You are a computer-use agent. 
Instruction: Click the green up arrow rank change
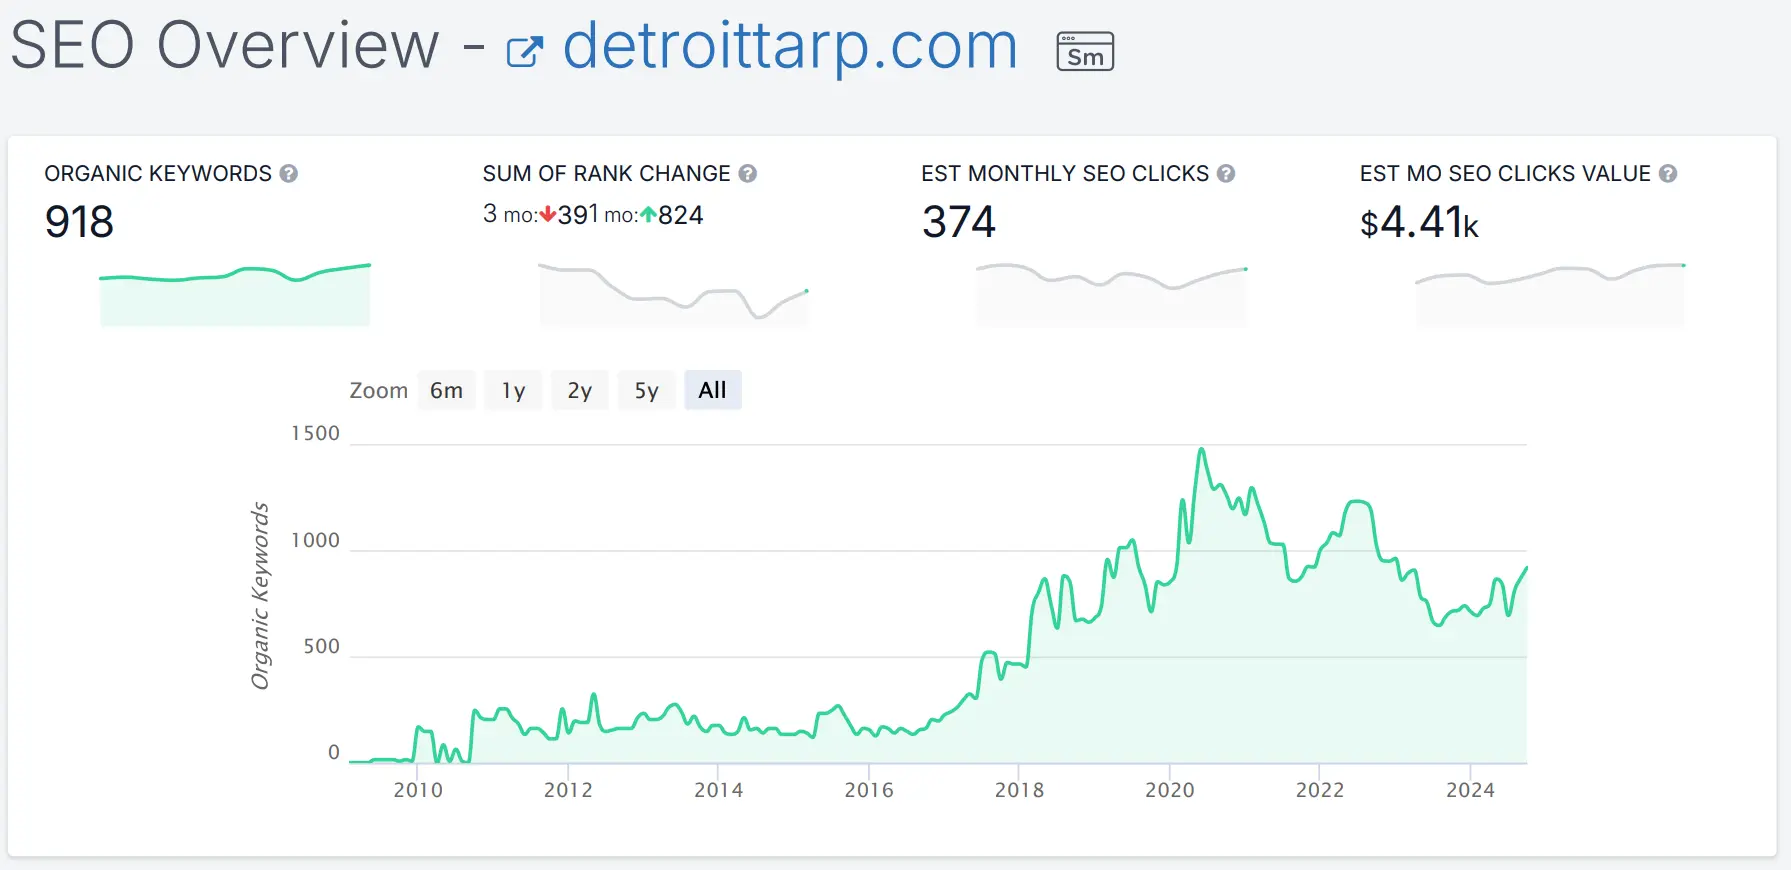(648, 215)
